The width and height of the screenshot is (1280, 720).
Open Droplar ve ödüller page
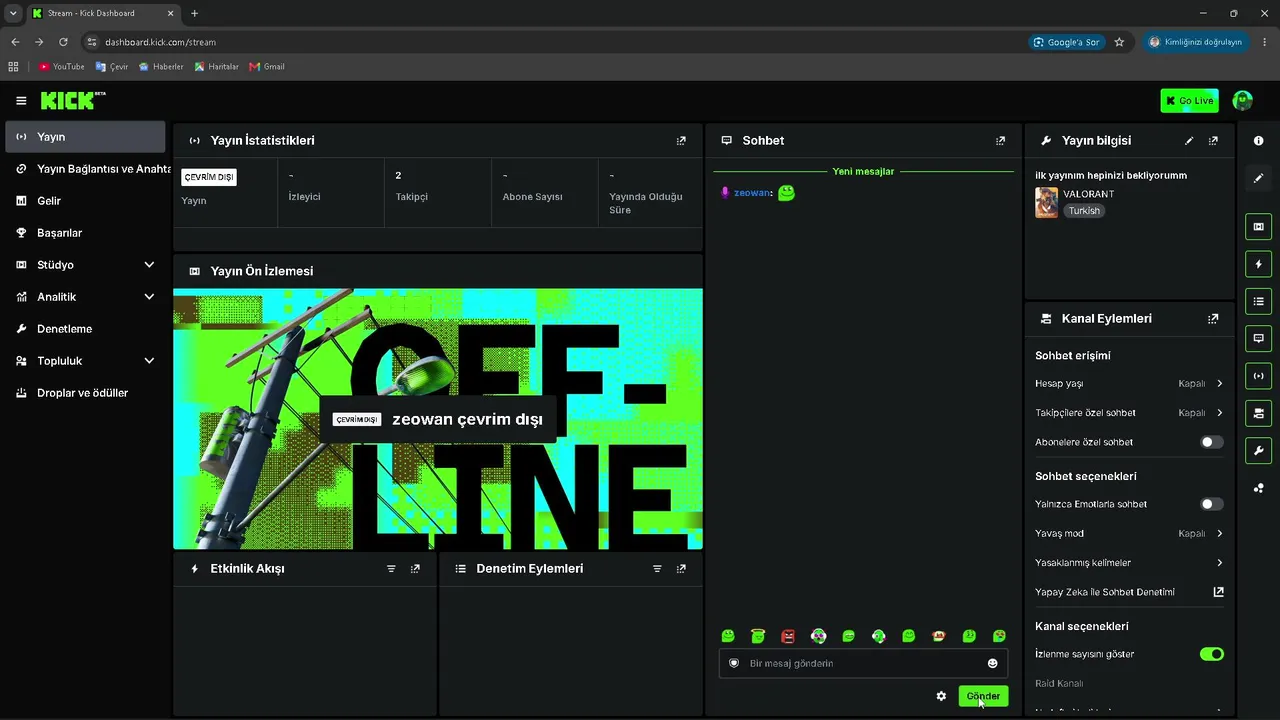85,393
